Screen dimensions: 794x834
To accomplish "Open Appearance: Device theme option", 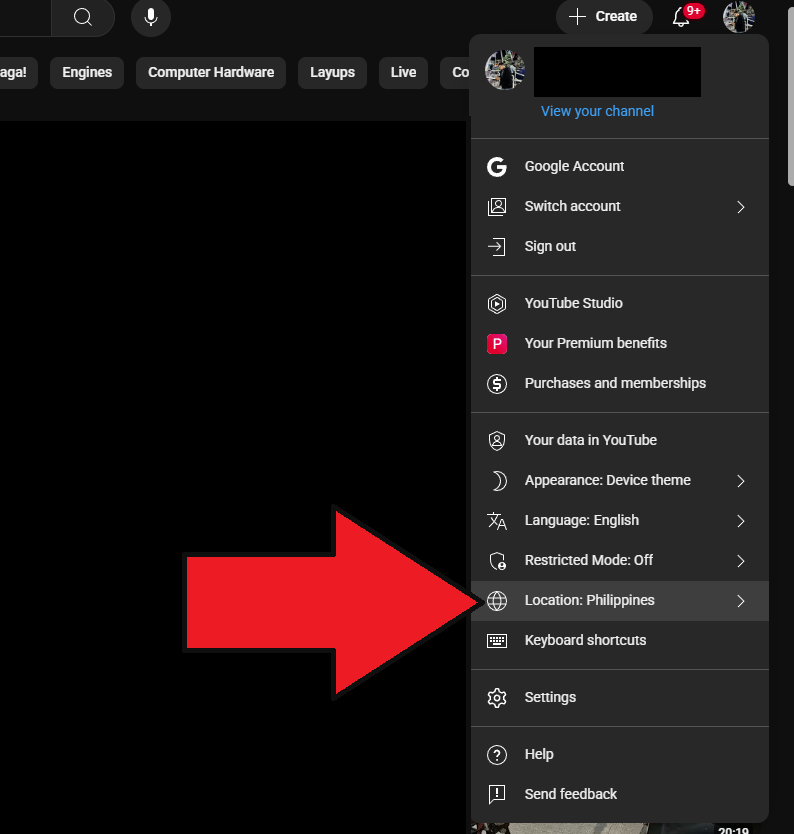I will 620,480.
